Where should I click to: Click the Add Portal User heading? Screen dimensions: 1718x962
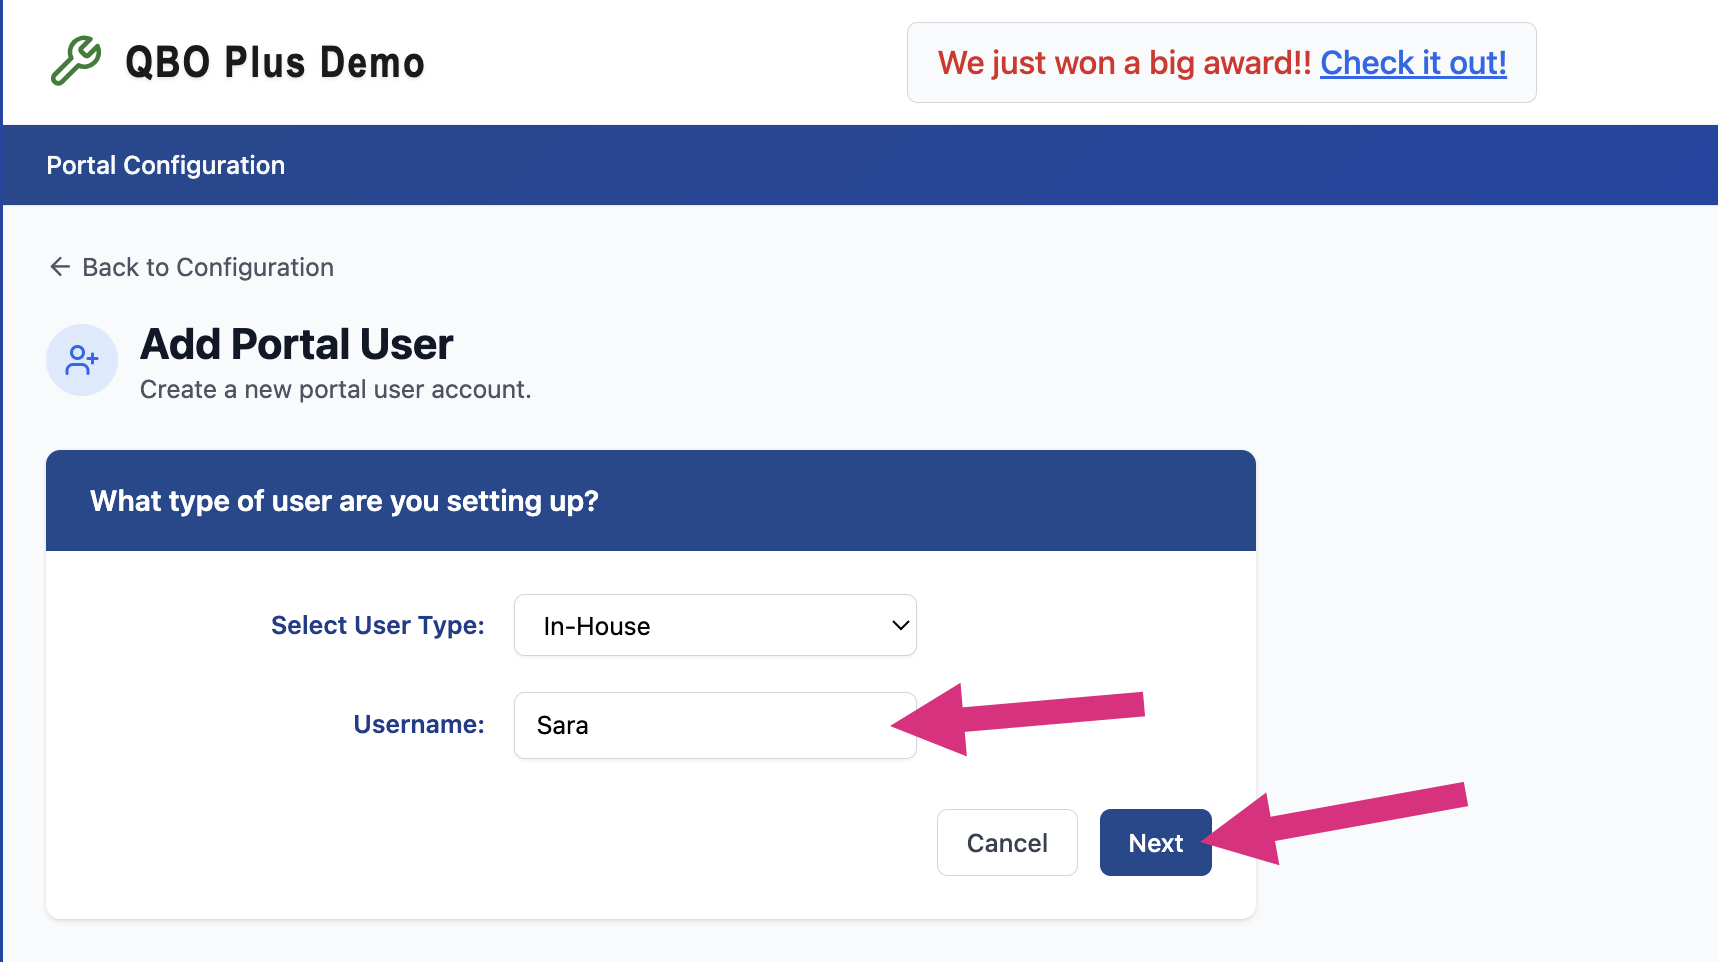(297, 344)
